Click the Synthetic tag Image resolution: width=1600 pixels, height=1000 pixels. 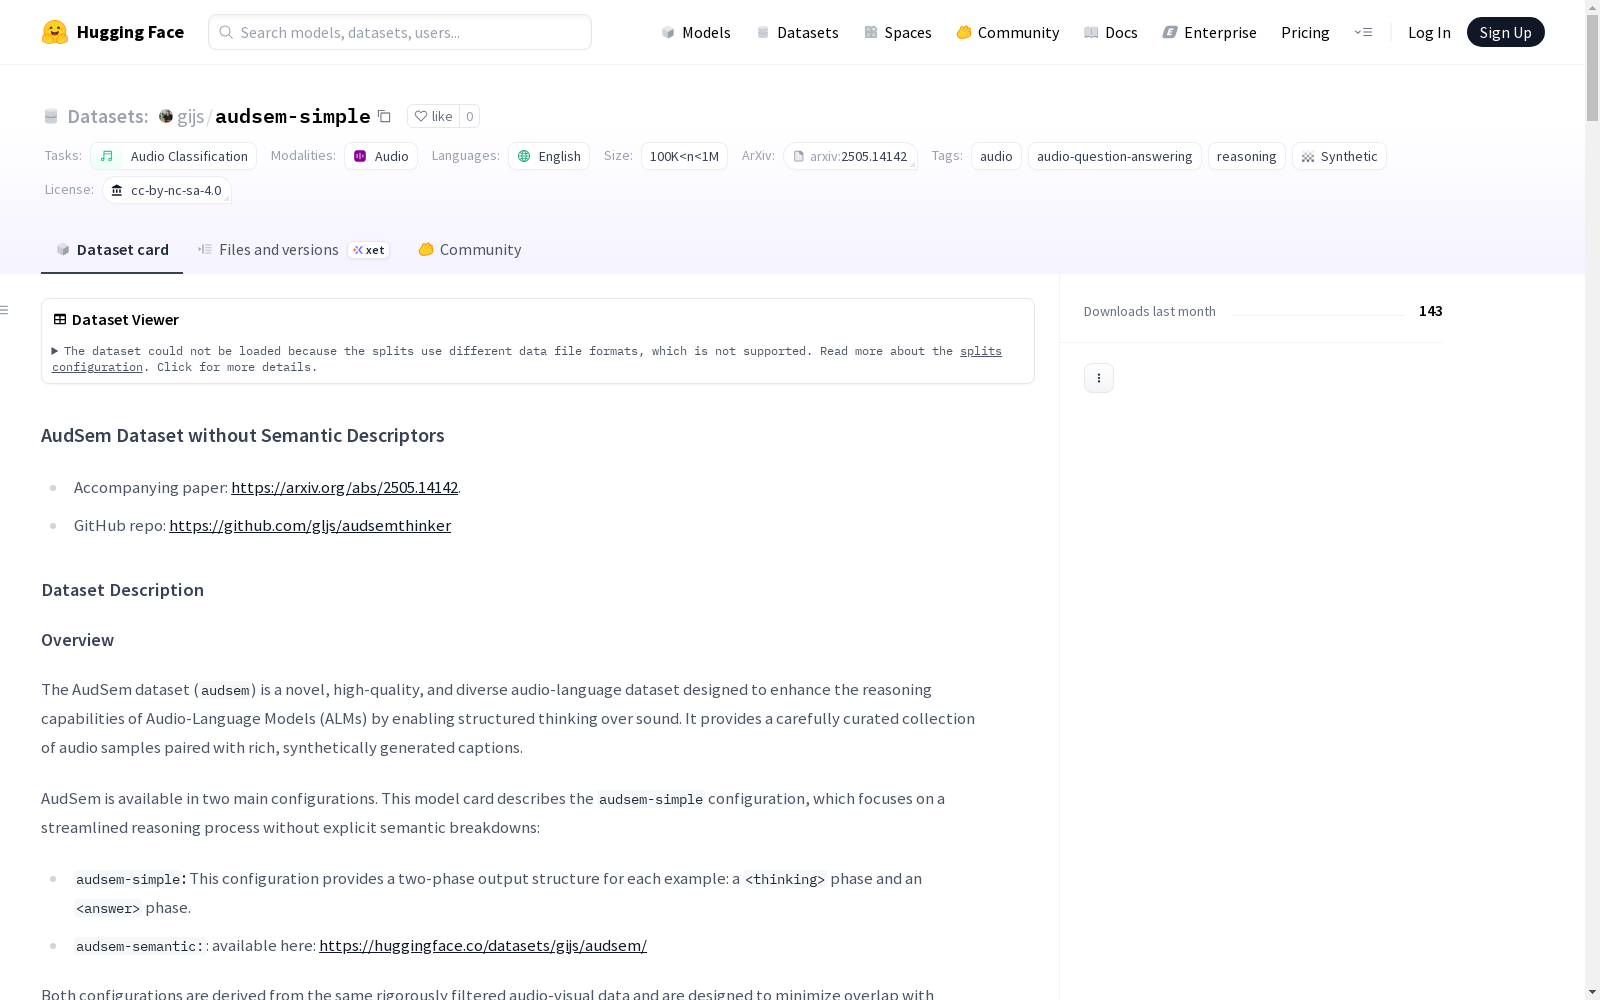[x=1339, y=156]
